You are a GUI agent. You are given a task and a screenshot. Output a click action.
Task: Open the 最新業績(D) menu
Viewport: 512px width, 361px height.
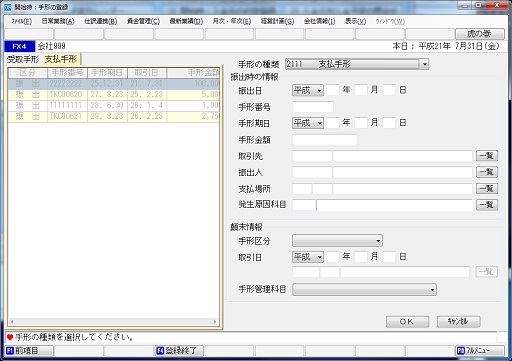pos(186,21)
